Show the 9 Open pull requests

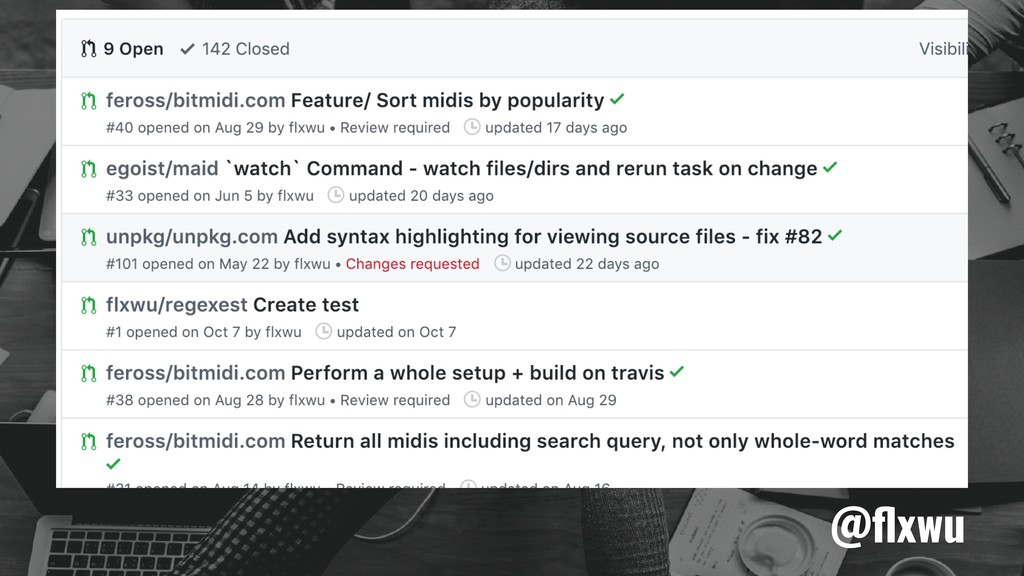tap(122, 49)
